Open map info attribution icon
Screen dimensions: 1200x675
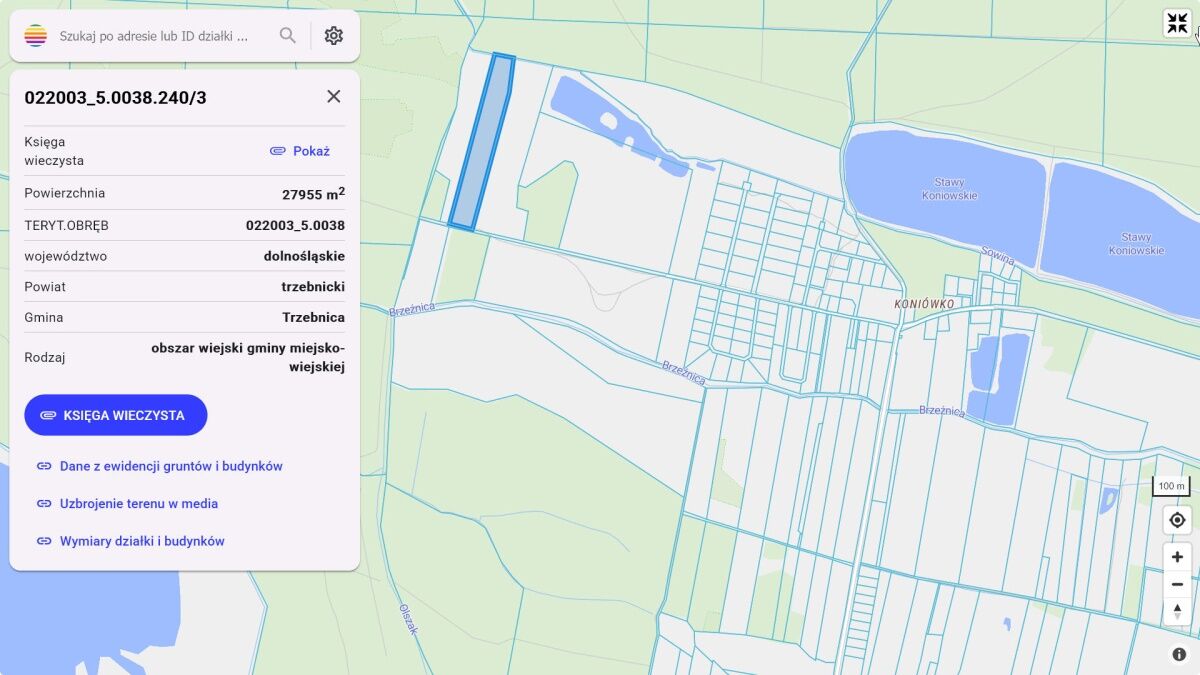[x=1179, y=654]
